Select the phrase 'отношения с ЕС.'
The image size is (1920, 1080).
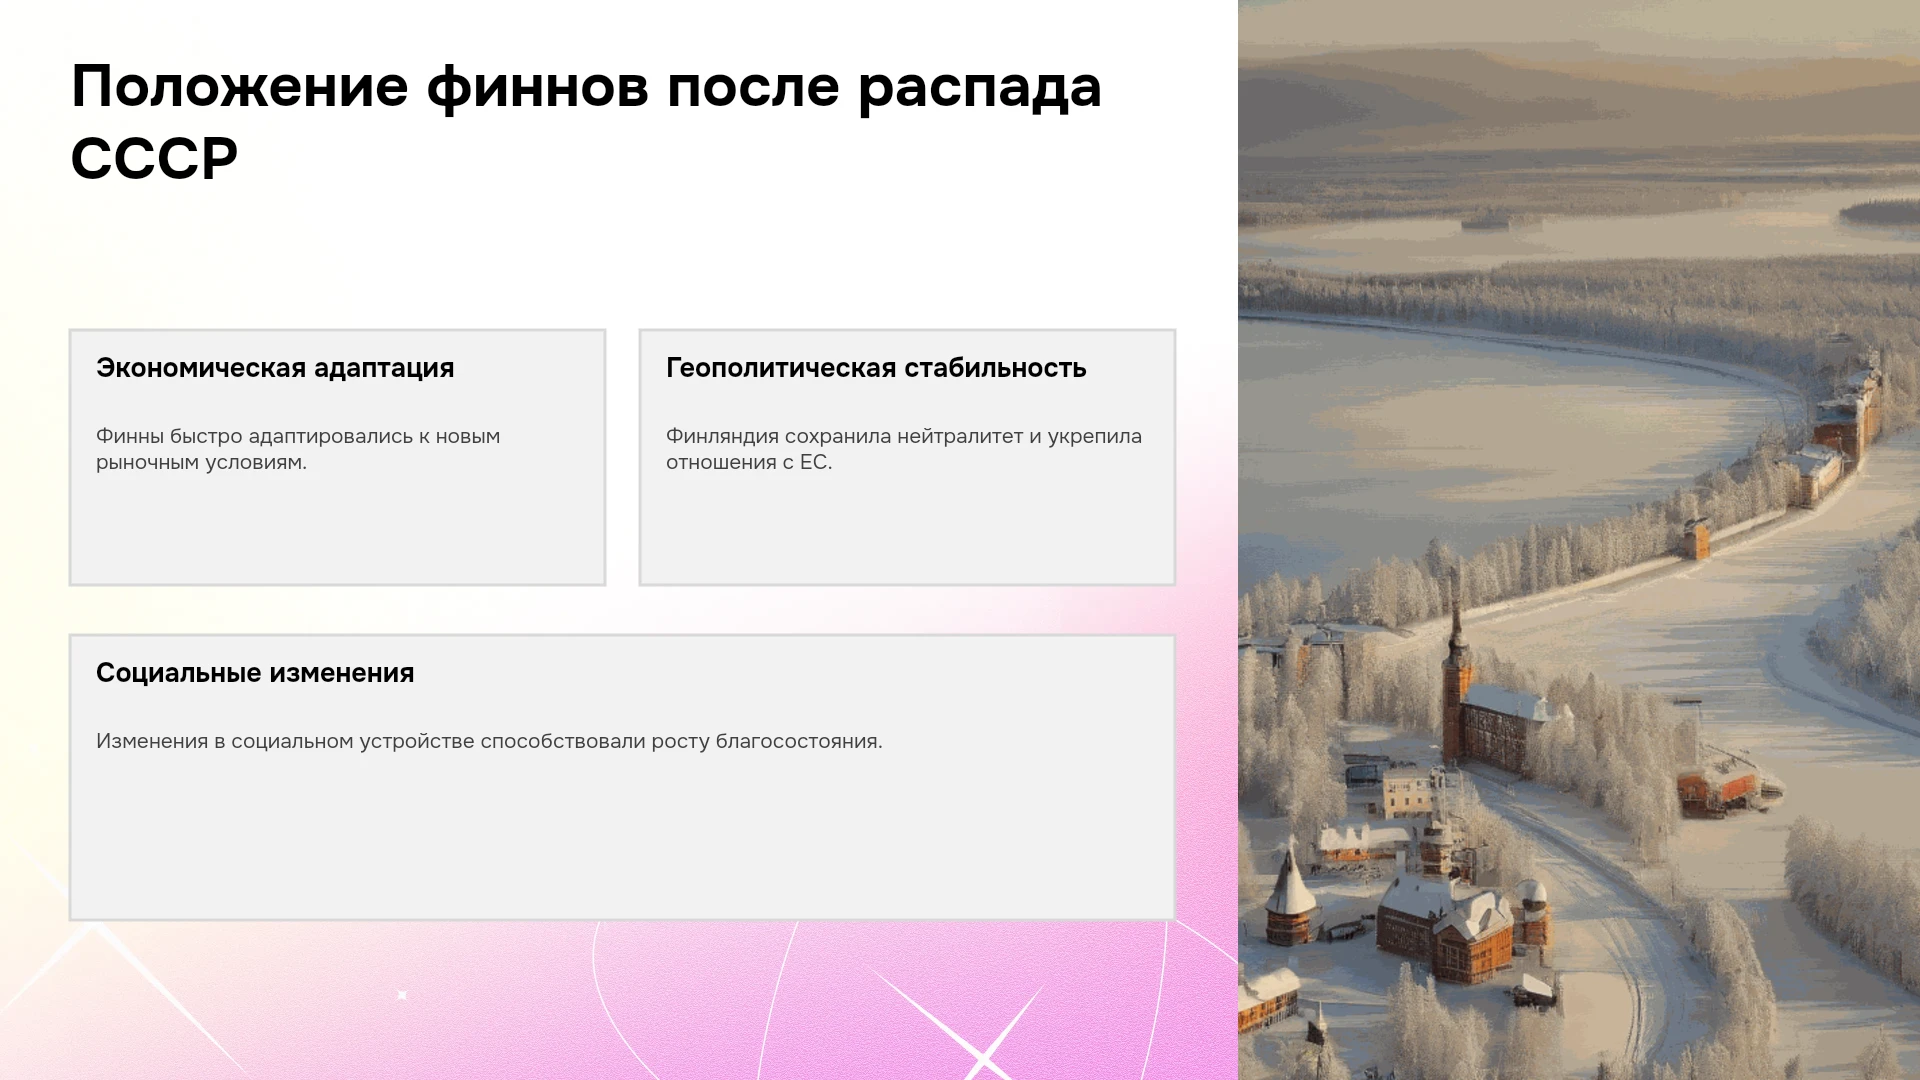[749, 462]
